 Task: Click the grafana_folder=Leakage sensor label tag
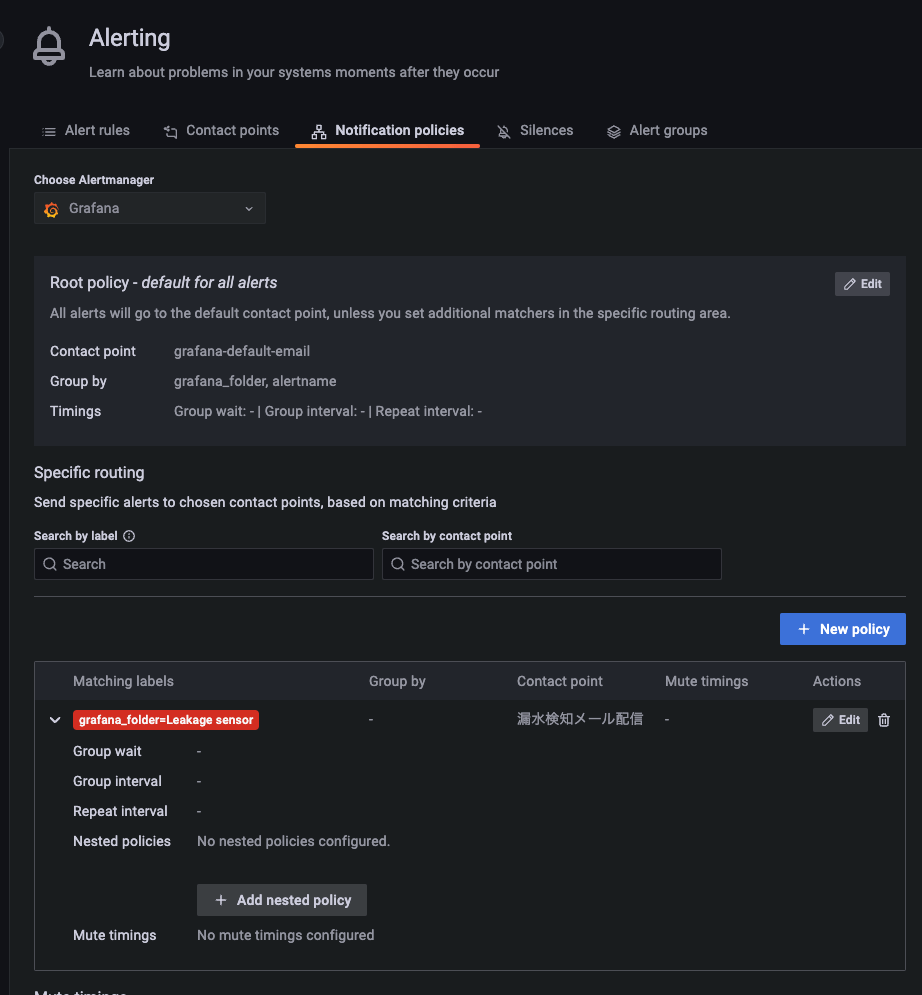(166, 720)
